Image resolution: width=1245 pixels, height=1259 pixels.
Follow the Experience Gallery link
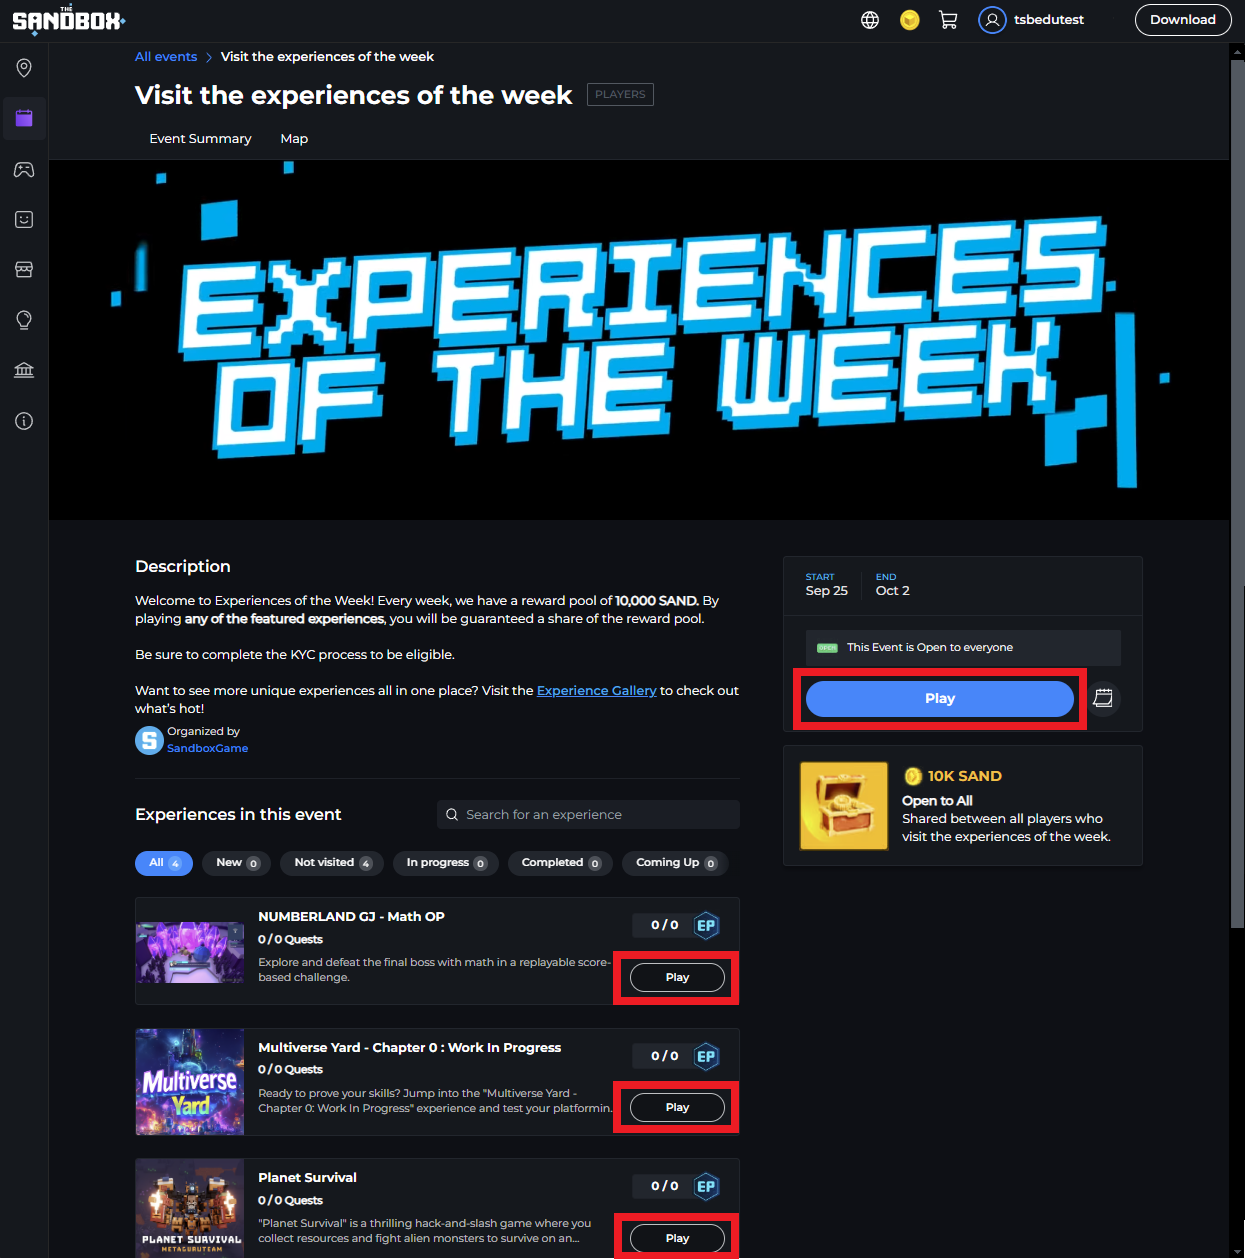coord(597,691)
